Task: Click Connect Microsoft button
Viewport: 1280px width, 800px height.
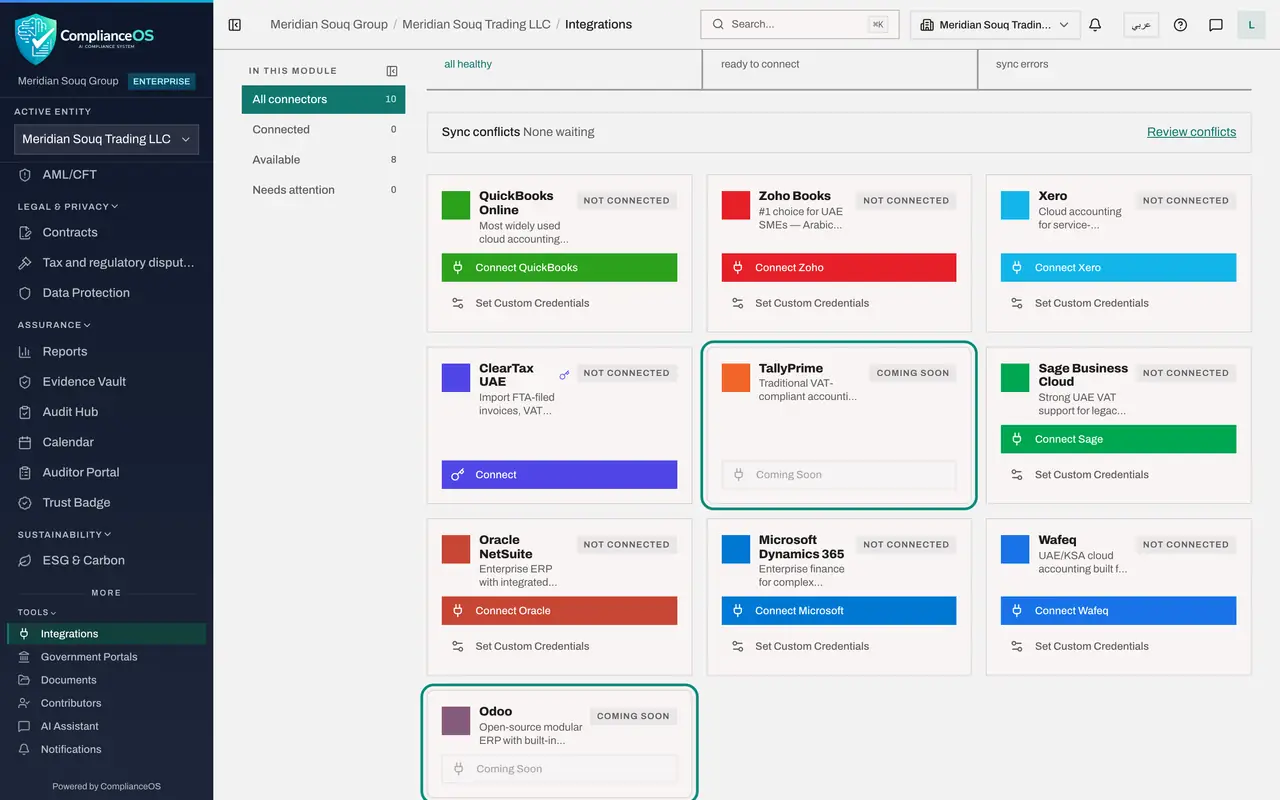Action: 839,611
